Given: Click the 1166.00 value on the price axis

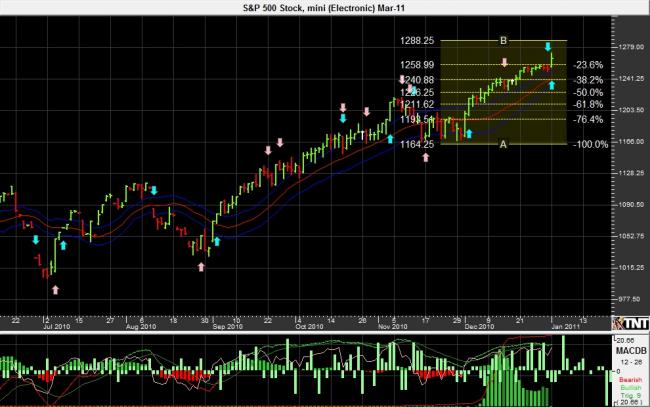Looking at the screenshot, I should pyautogui.click(x=631, y=142).
